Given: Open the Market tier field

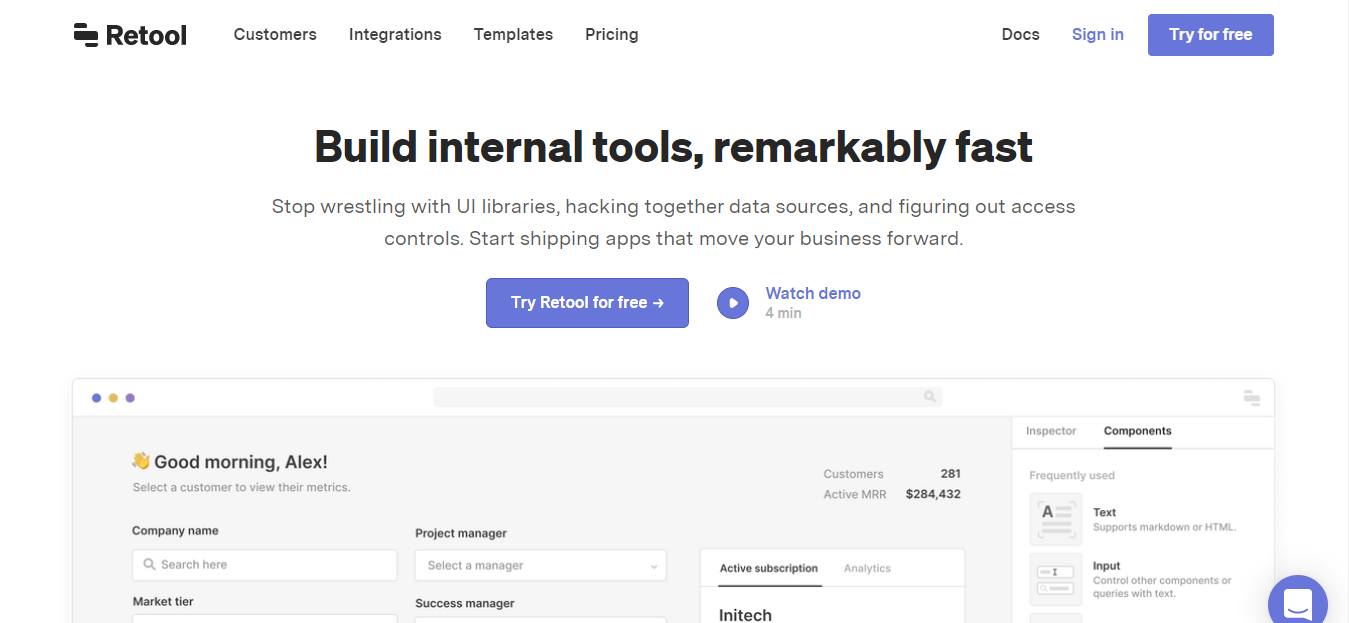Looking at the screenshot, I should click(264, 620).
